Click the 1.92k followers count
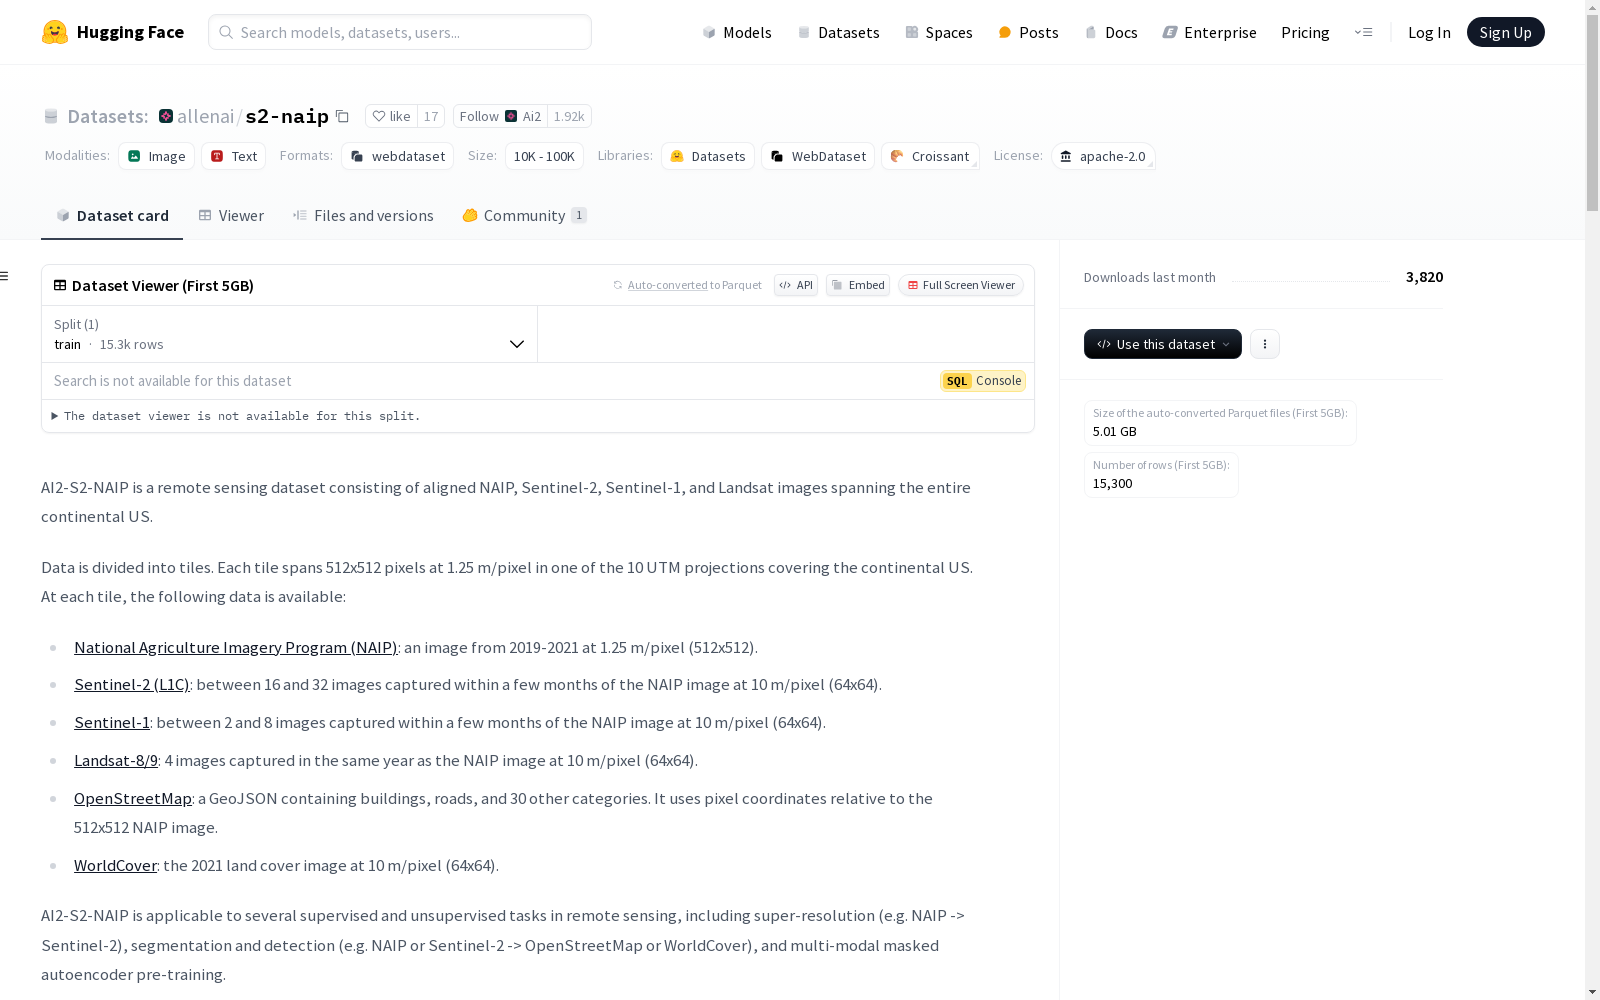 569,116
